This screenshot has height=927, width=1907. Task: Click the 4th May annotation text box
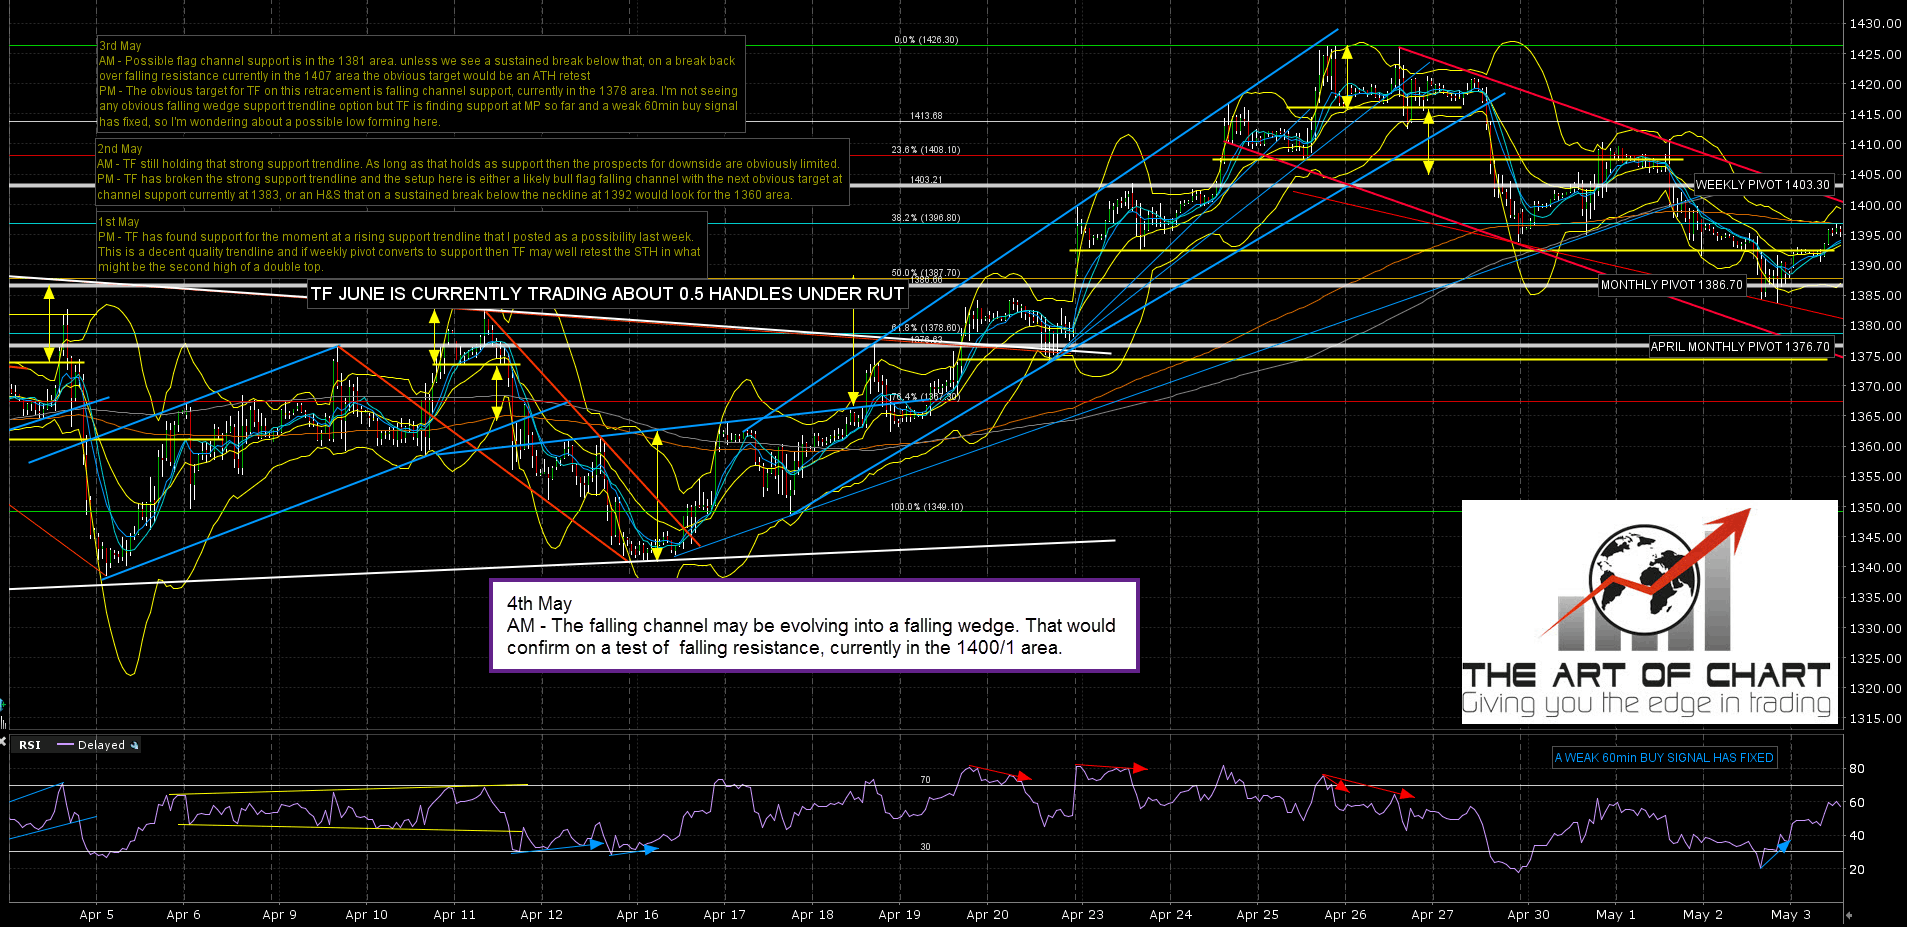(813, 626)
